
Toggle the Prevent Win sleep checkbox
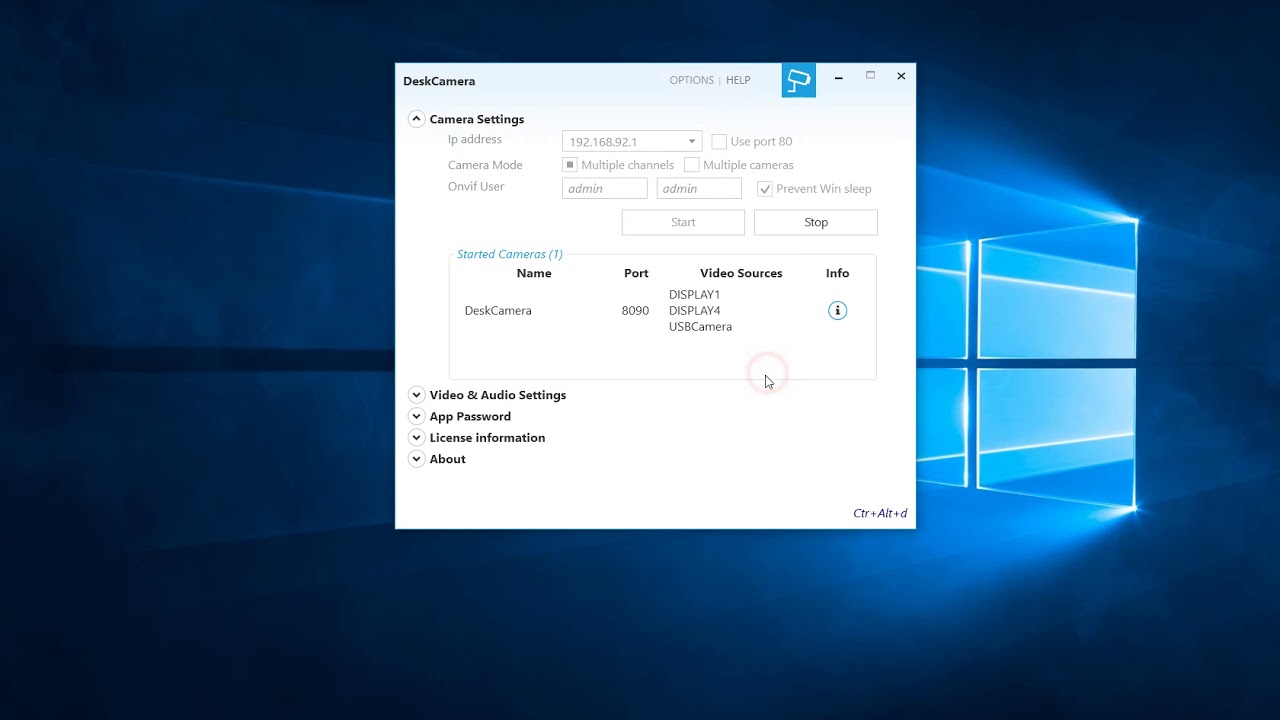pos(765,189)
